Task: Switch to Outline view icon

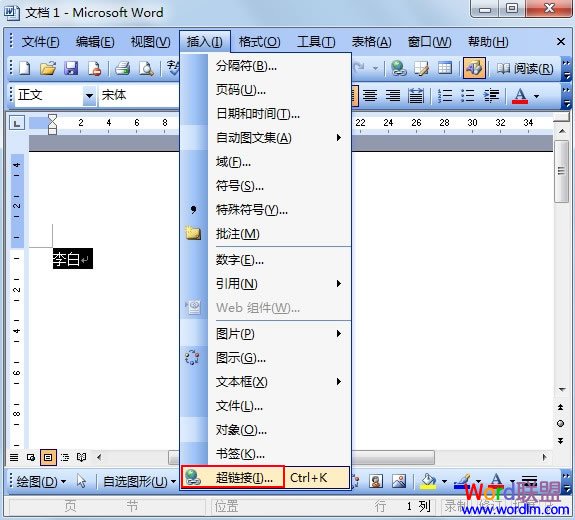Action: (65, 457)
